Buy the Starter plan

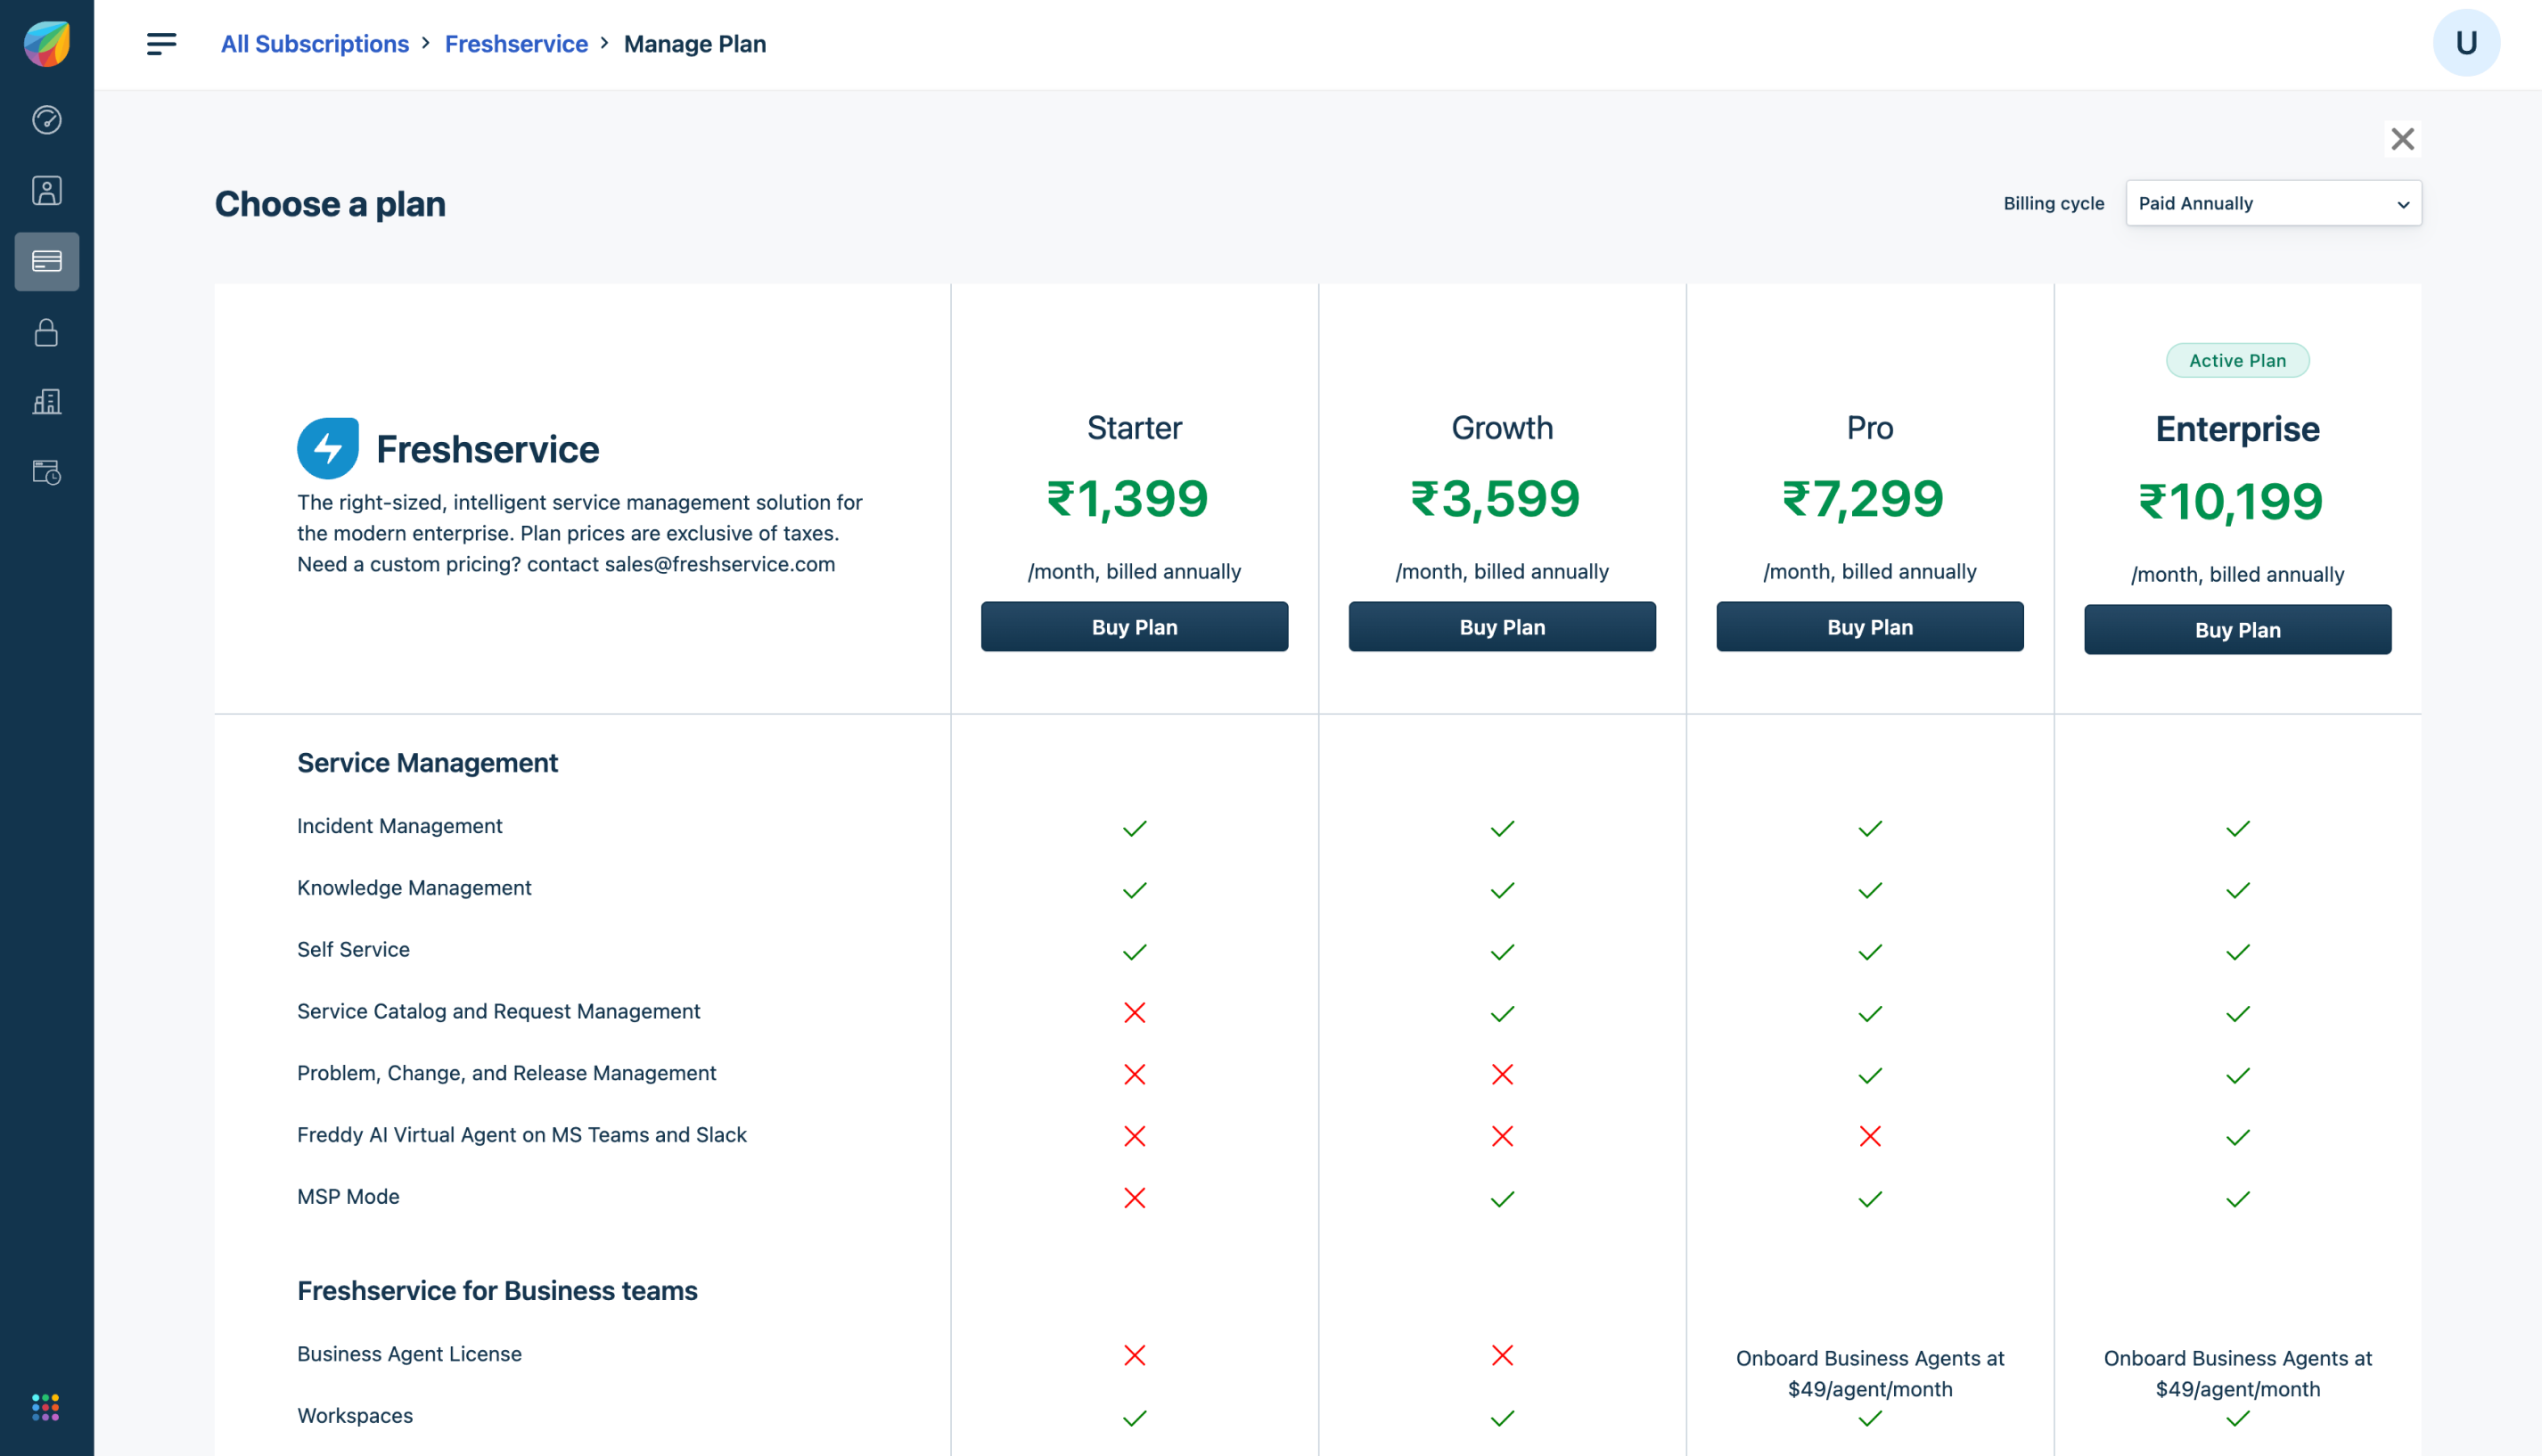(1134, 627)
